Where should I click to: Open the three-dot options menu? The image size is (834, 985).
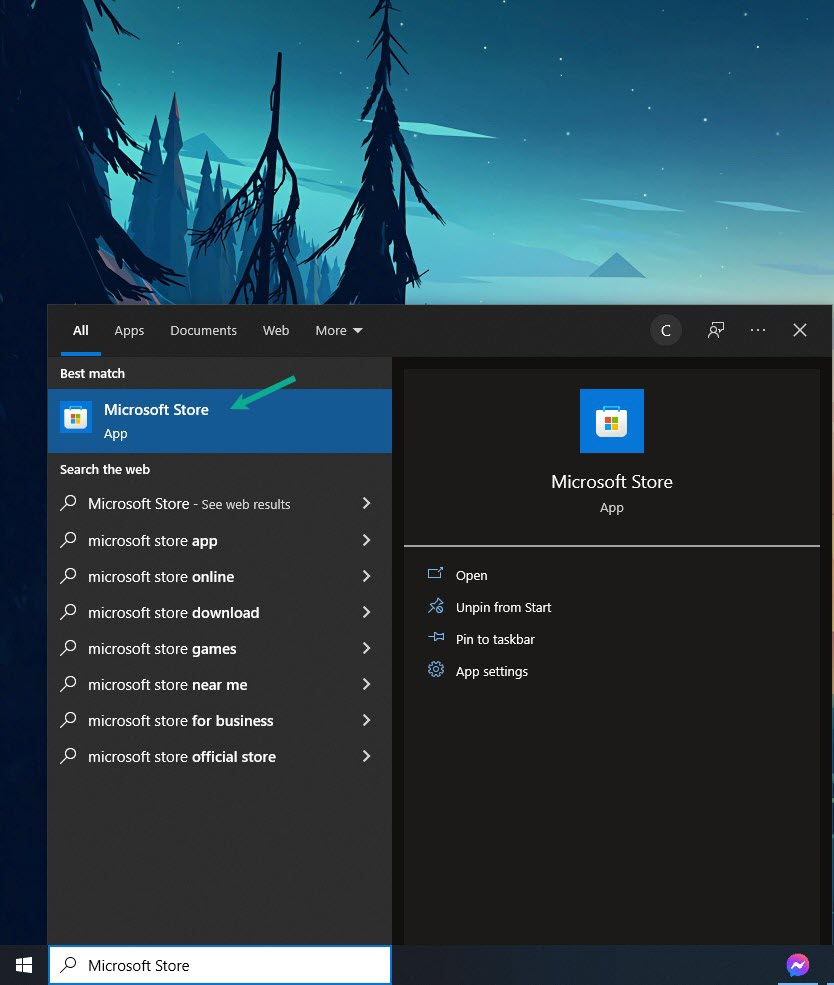tap(758, 330)
